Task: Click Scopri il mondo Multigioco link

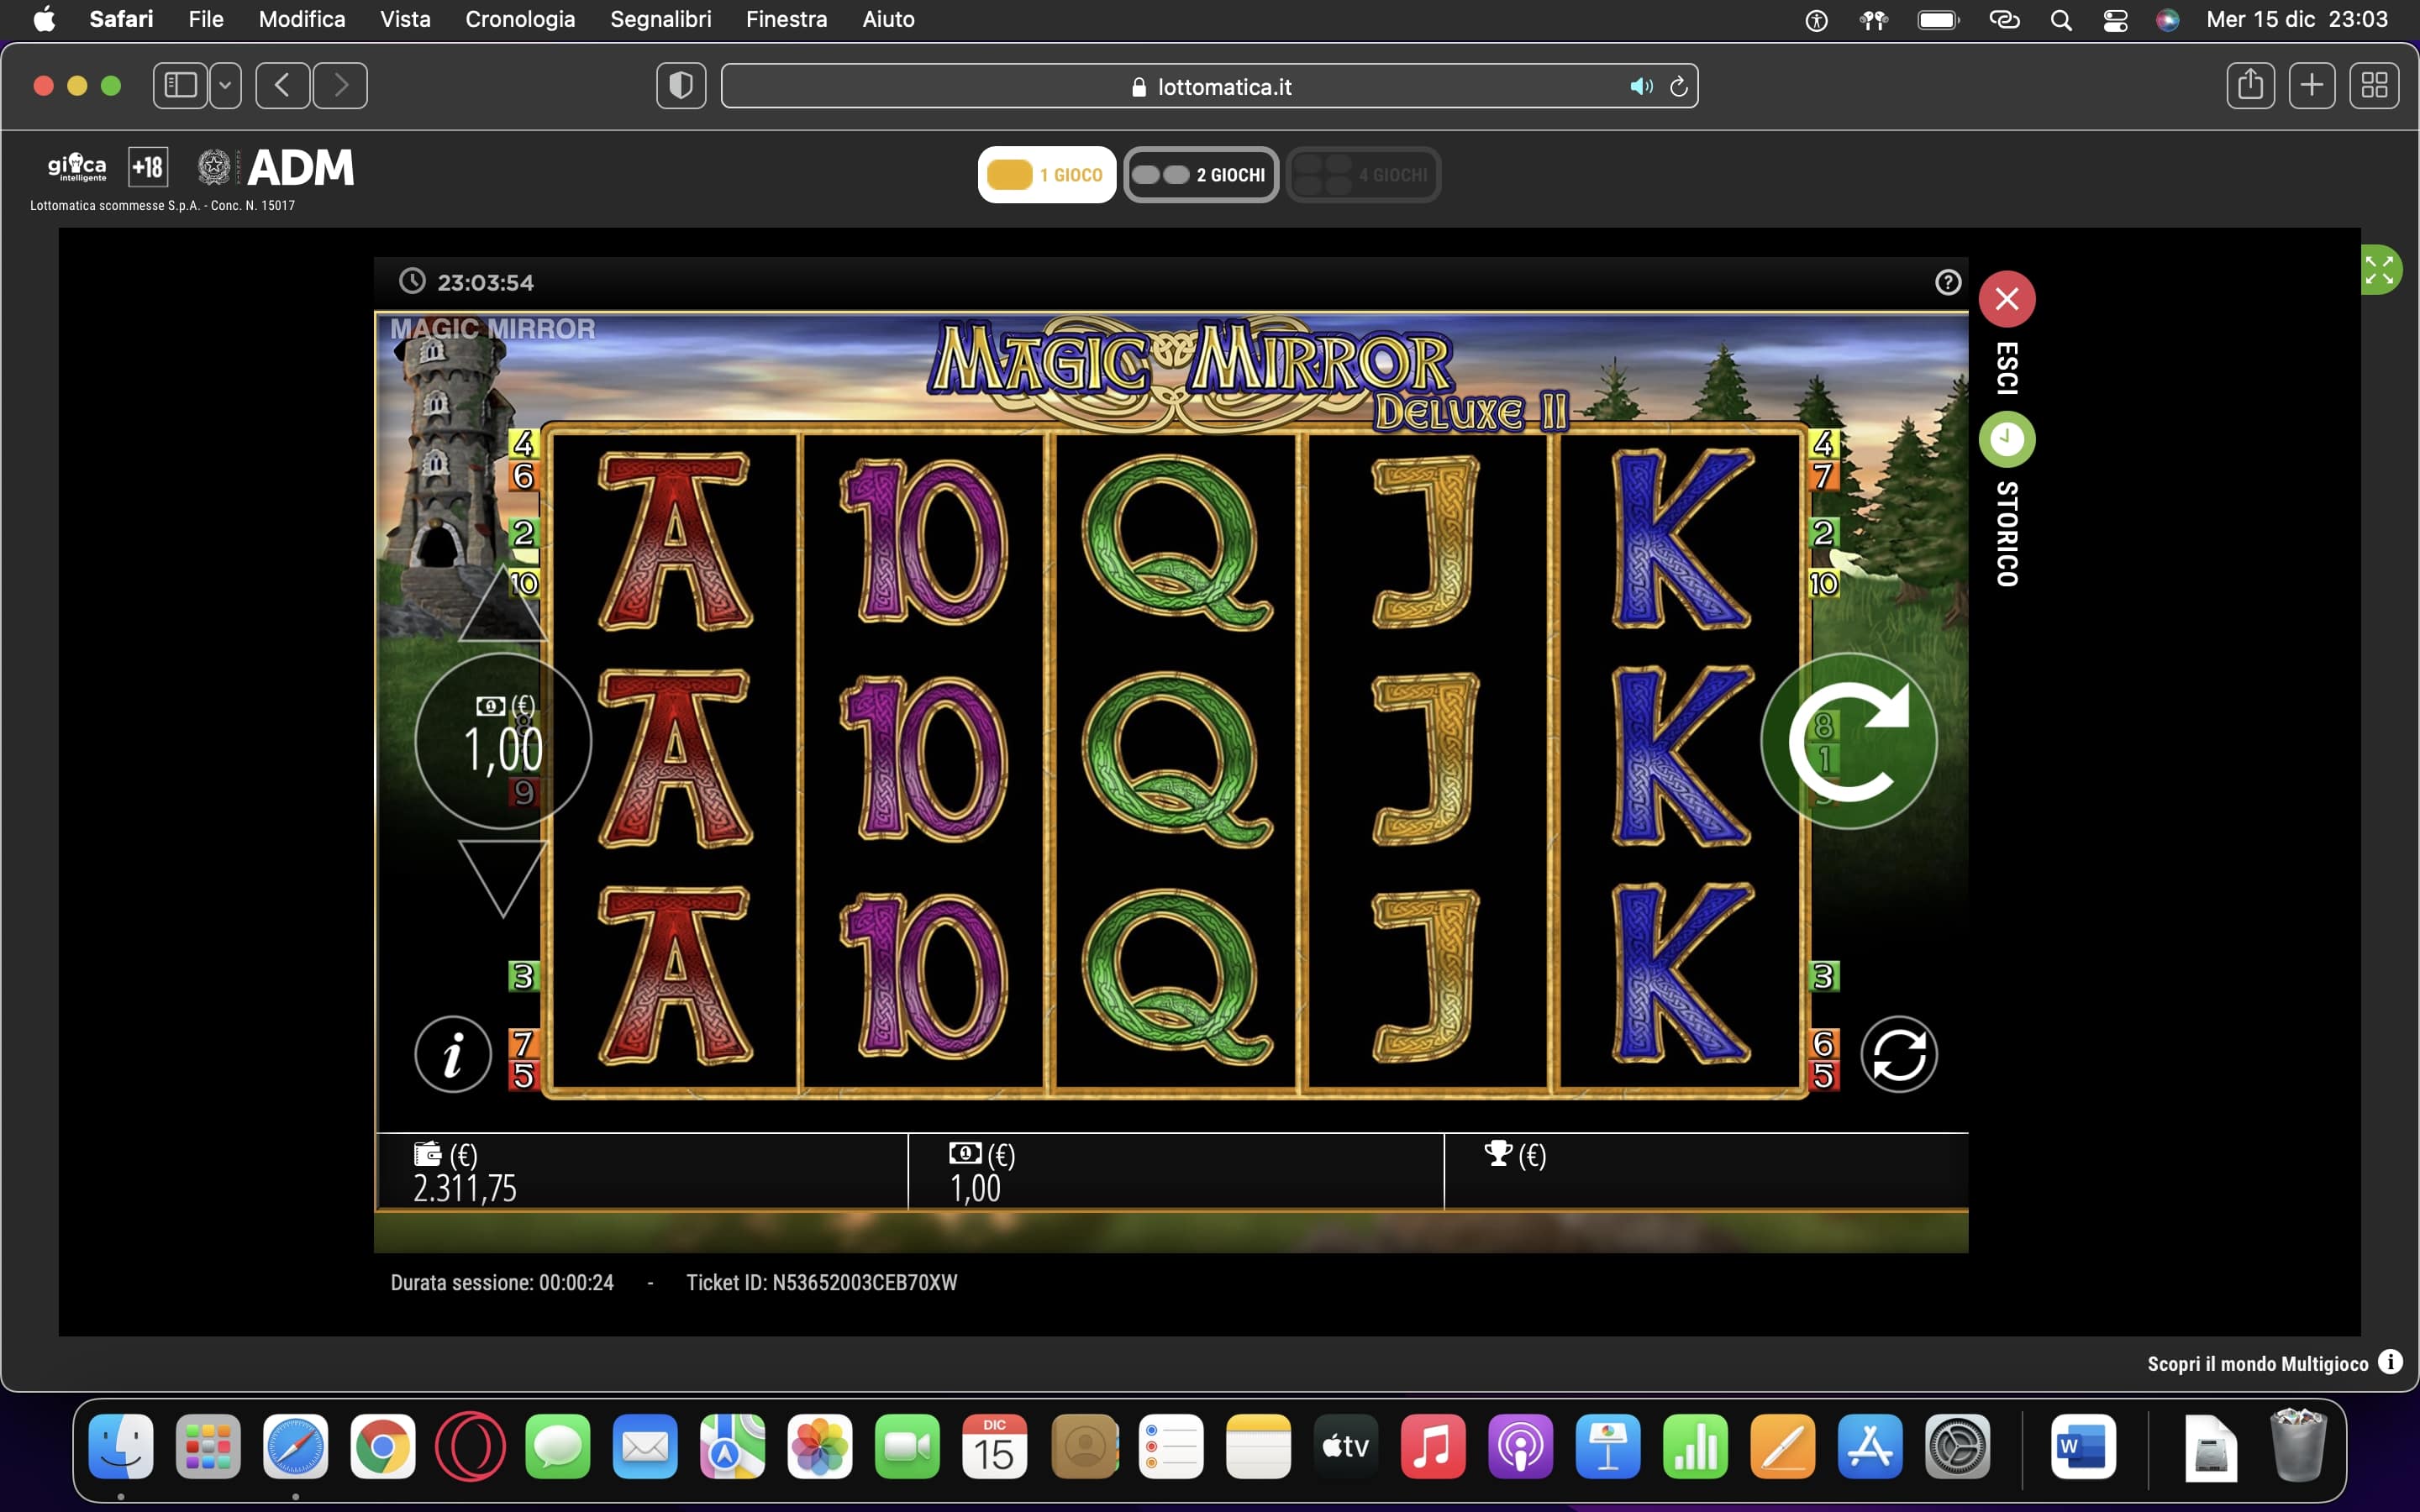Action: coord(2257,1364)
